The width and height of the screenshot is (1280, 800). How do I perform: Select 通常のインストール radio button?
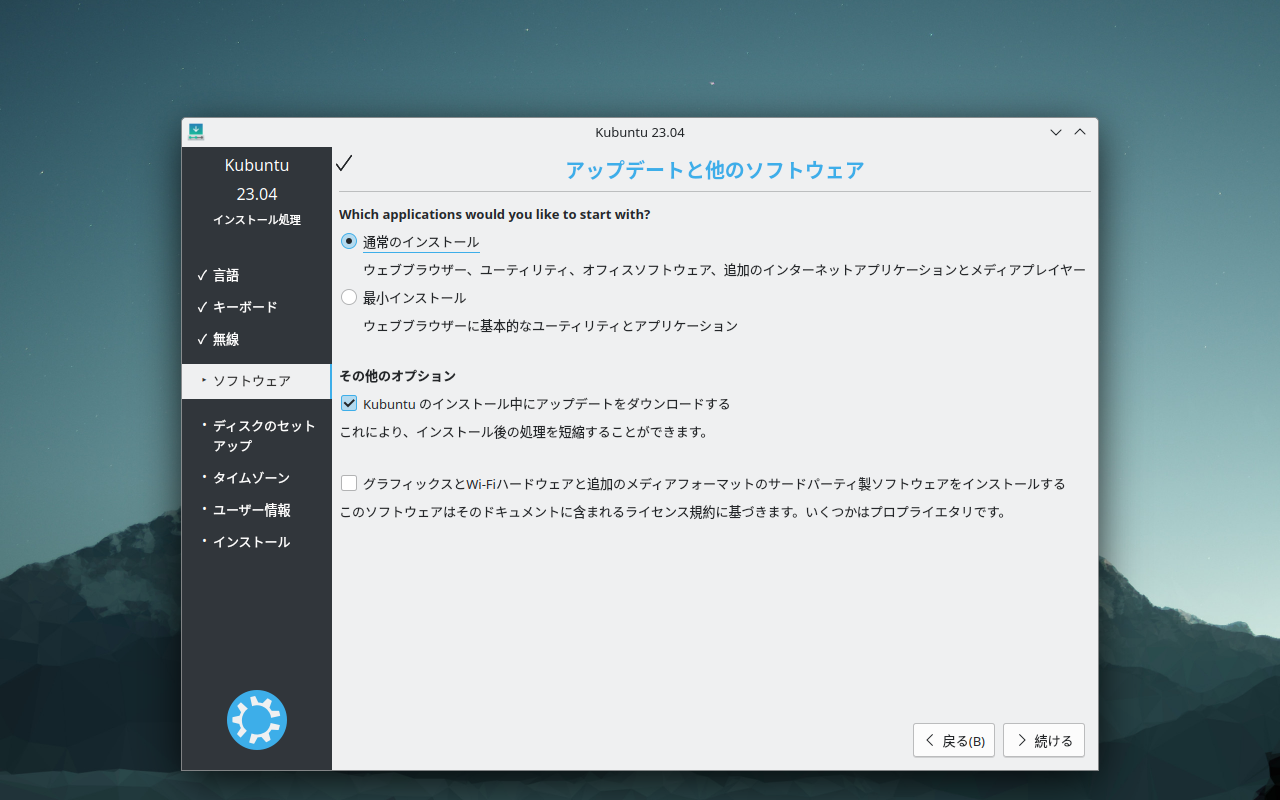349,241
